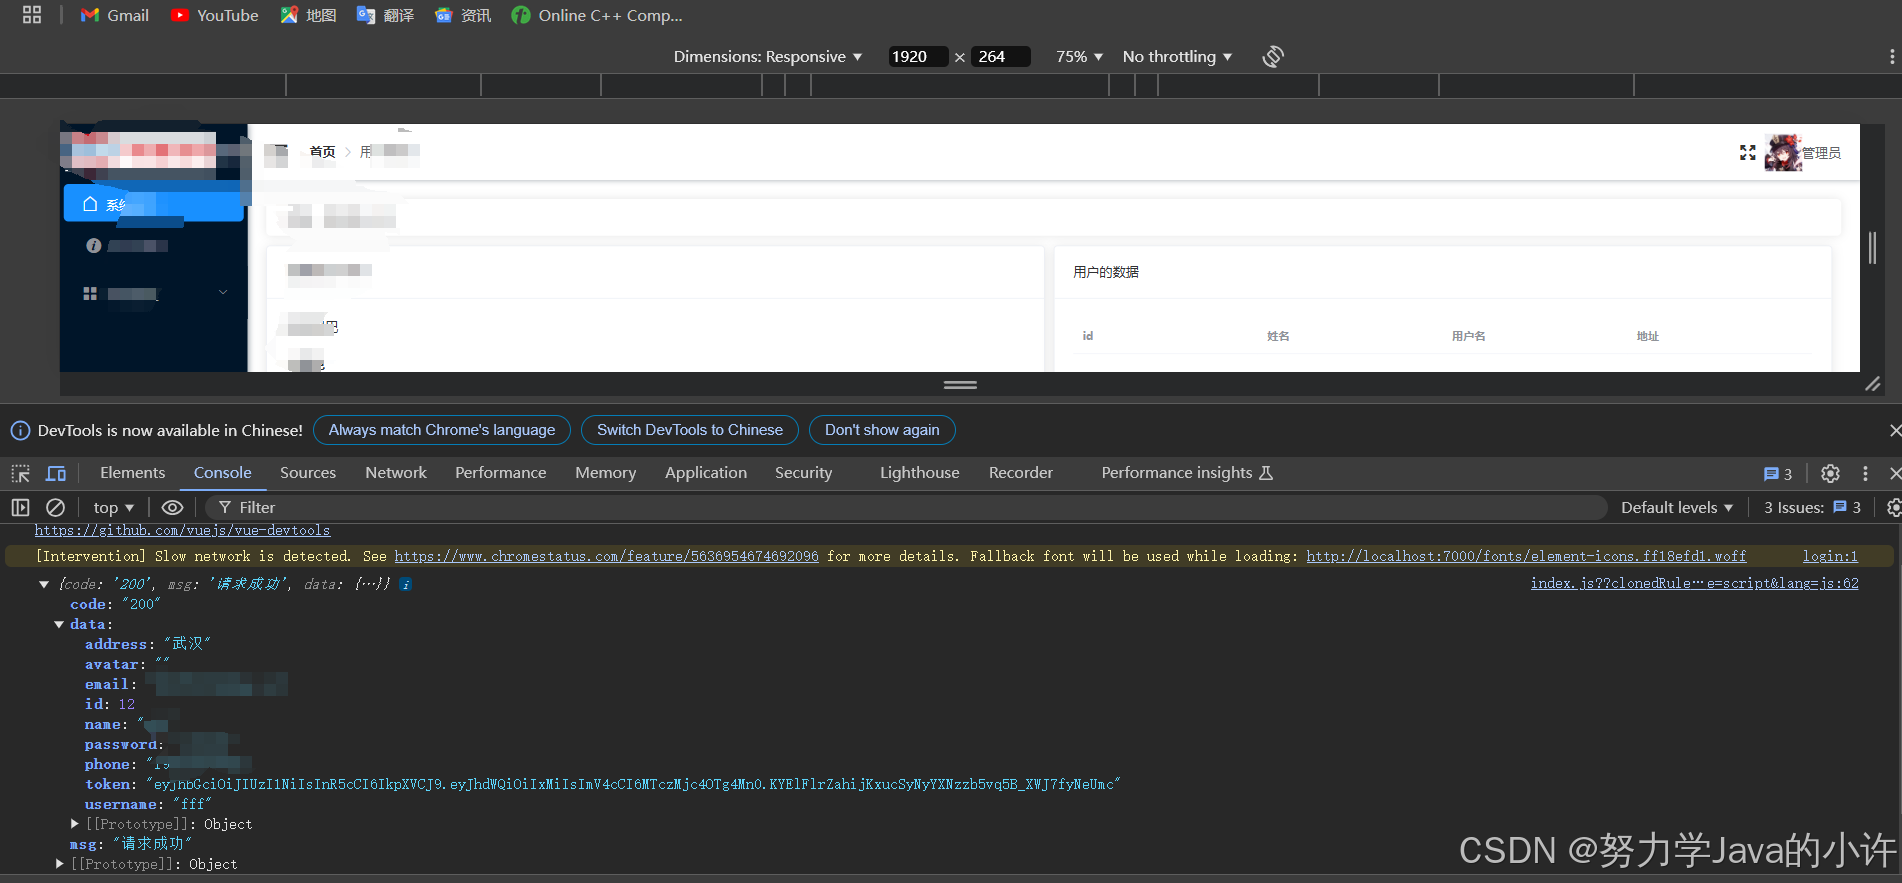Viewport: 1902px width, 883px height.
Task: Dismiss the DevTools language infobar
Action: [1894, 430]
